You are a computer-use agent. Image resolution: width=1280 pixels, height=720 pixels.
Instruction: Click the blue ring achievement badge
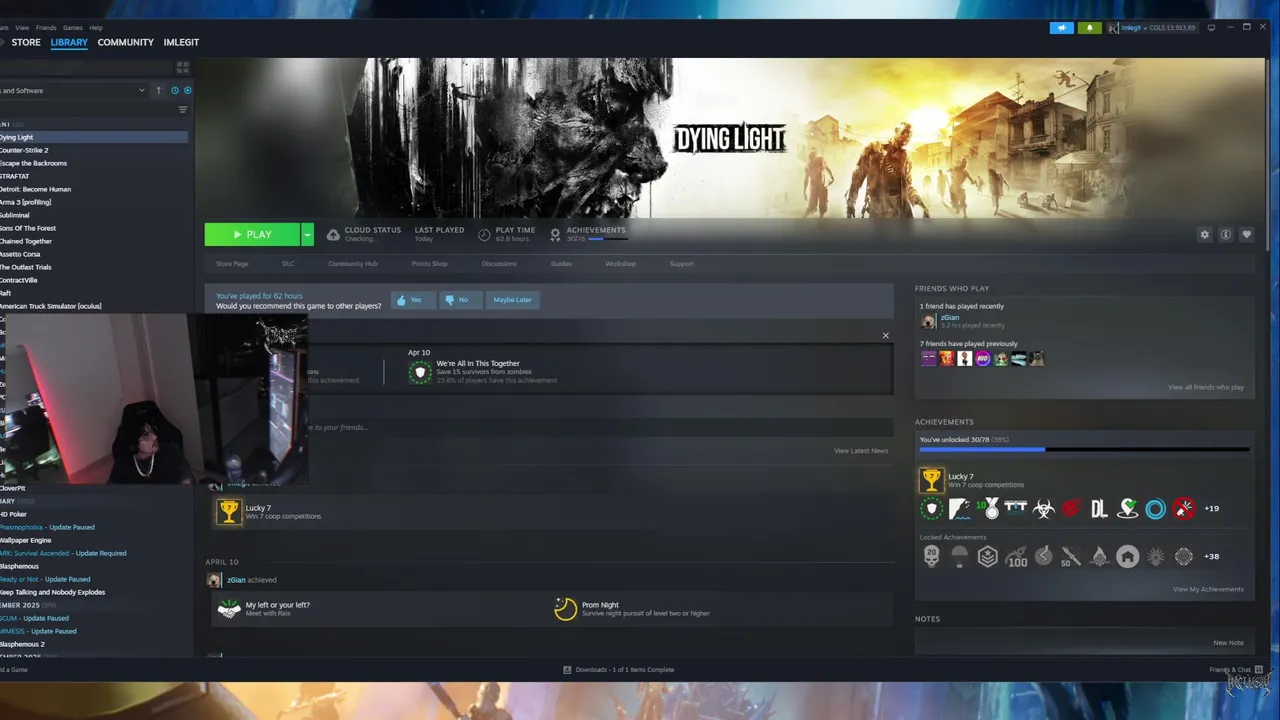pyautogui.click(x=1155, y=509)
